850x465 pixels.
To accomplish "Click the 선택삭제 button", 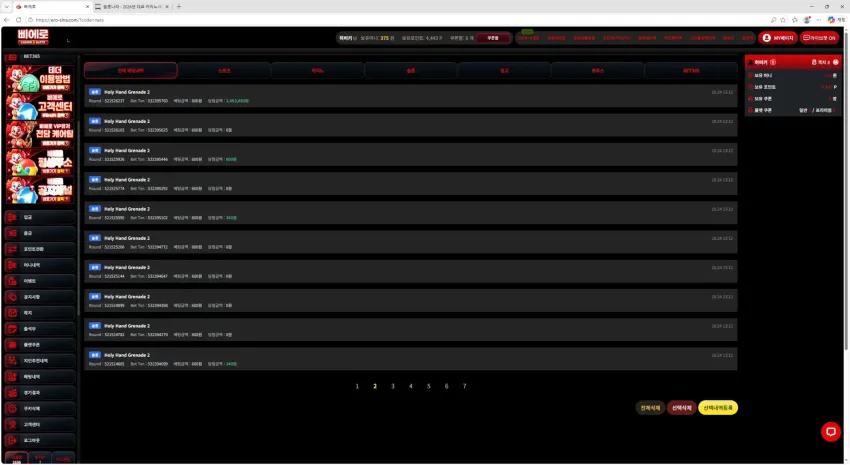I will (x=681, y=408).
